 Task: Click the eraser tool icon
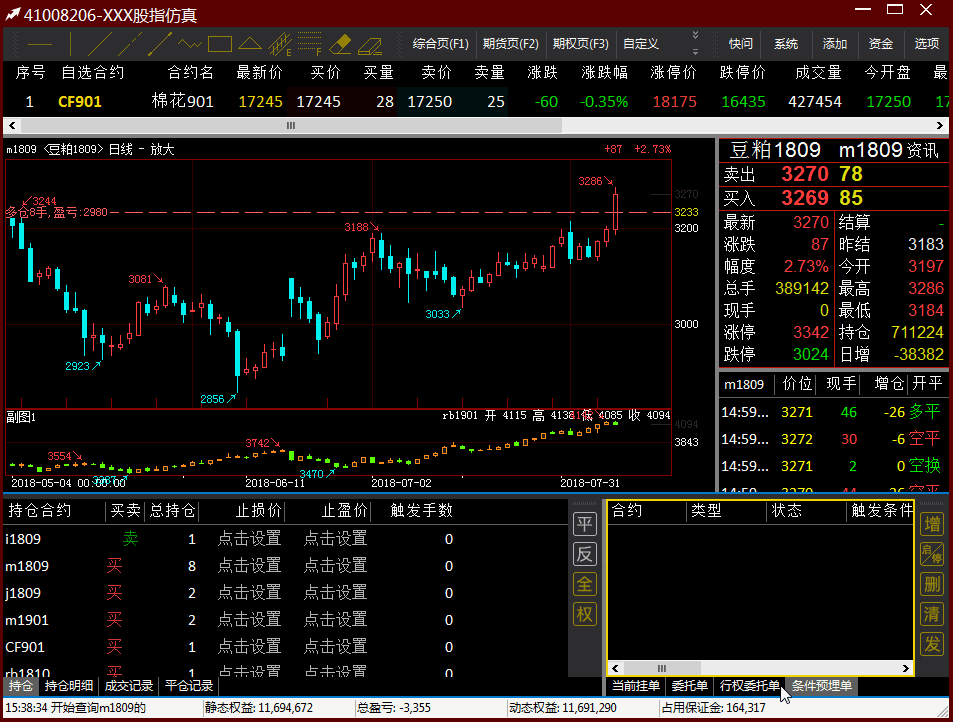341,44
